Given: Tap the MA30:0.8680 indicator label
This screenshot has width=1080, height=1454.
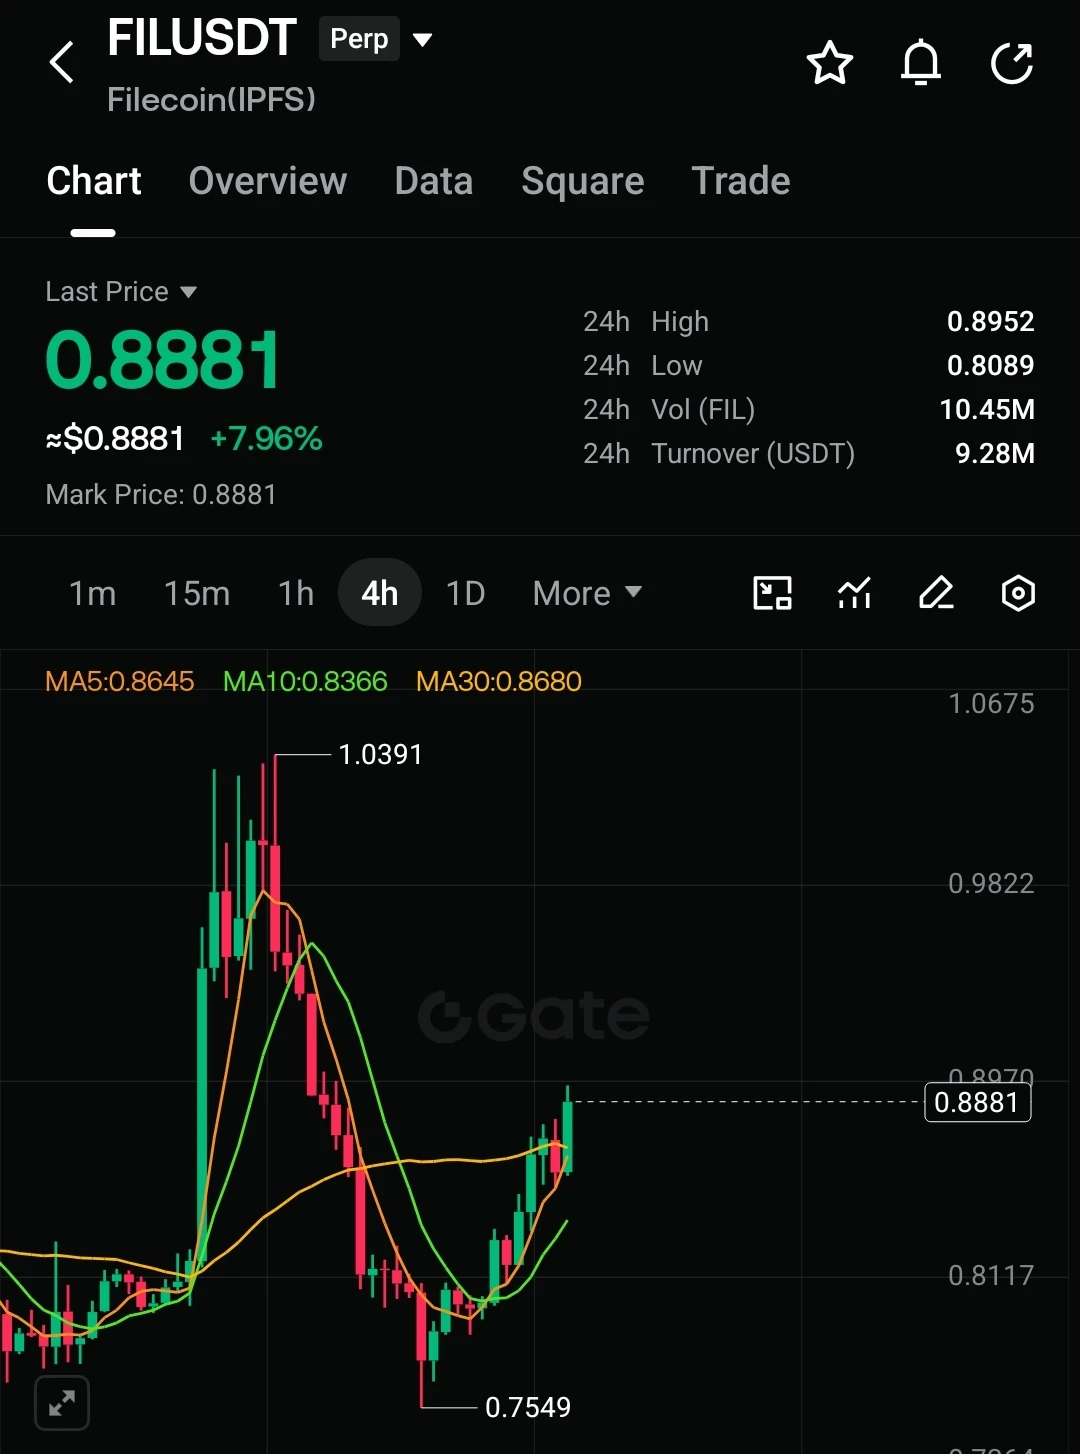Looking at the screenshot, I should pyautogui.click(x=499, y=682).
